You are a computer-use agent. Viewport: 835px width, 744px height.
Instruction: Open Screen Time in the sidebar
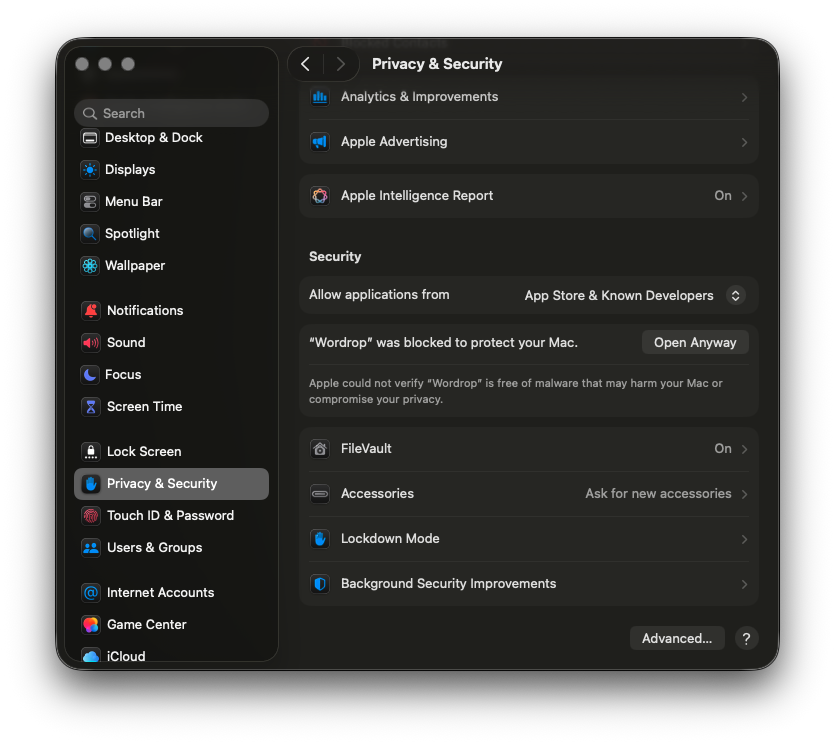[171, 407]
